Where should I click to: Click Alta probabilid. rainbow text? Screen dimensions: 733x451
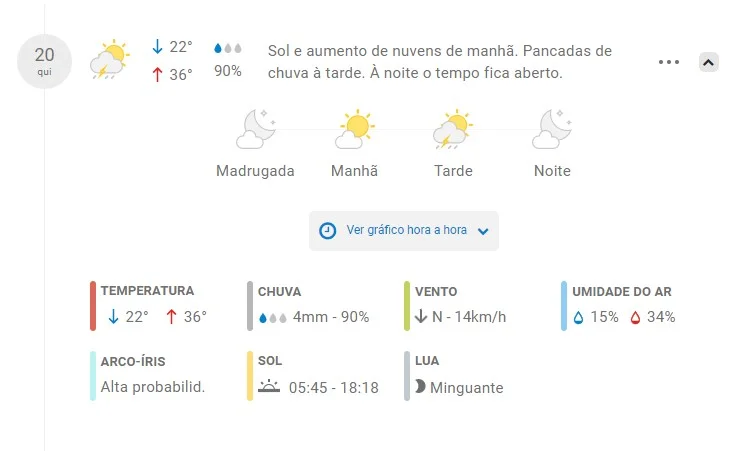153,387
